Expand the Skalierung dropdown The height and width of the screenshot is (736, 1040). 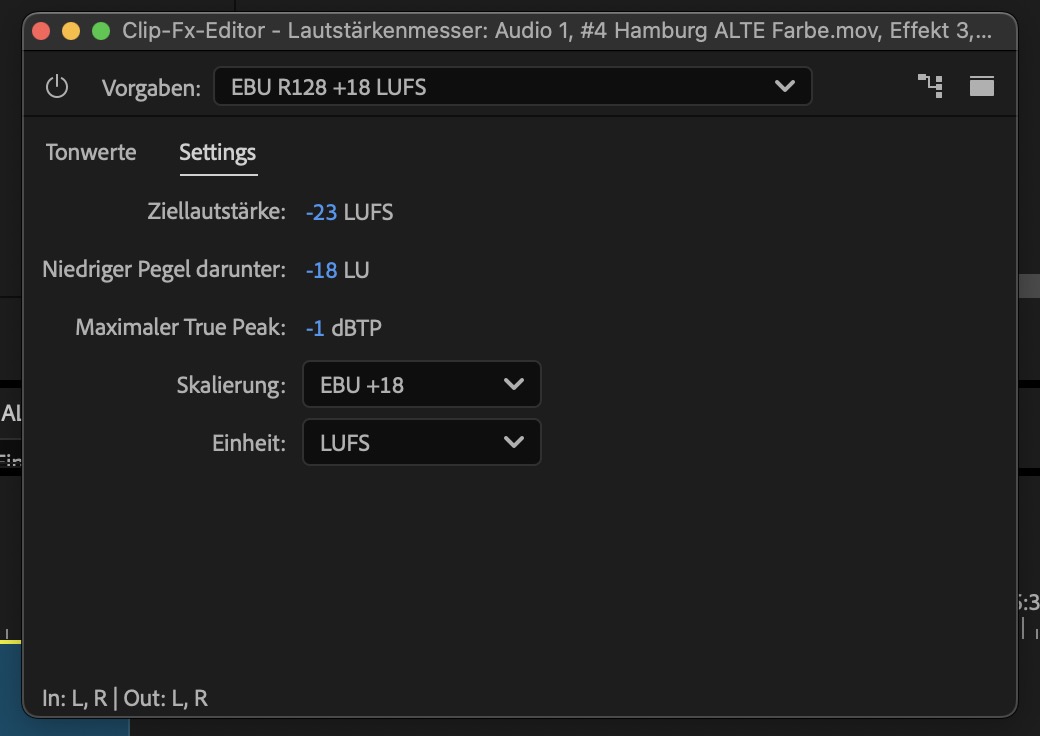coord(421,385)
